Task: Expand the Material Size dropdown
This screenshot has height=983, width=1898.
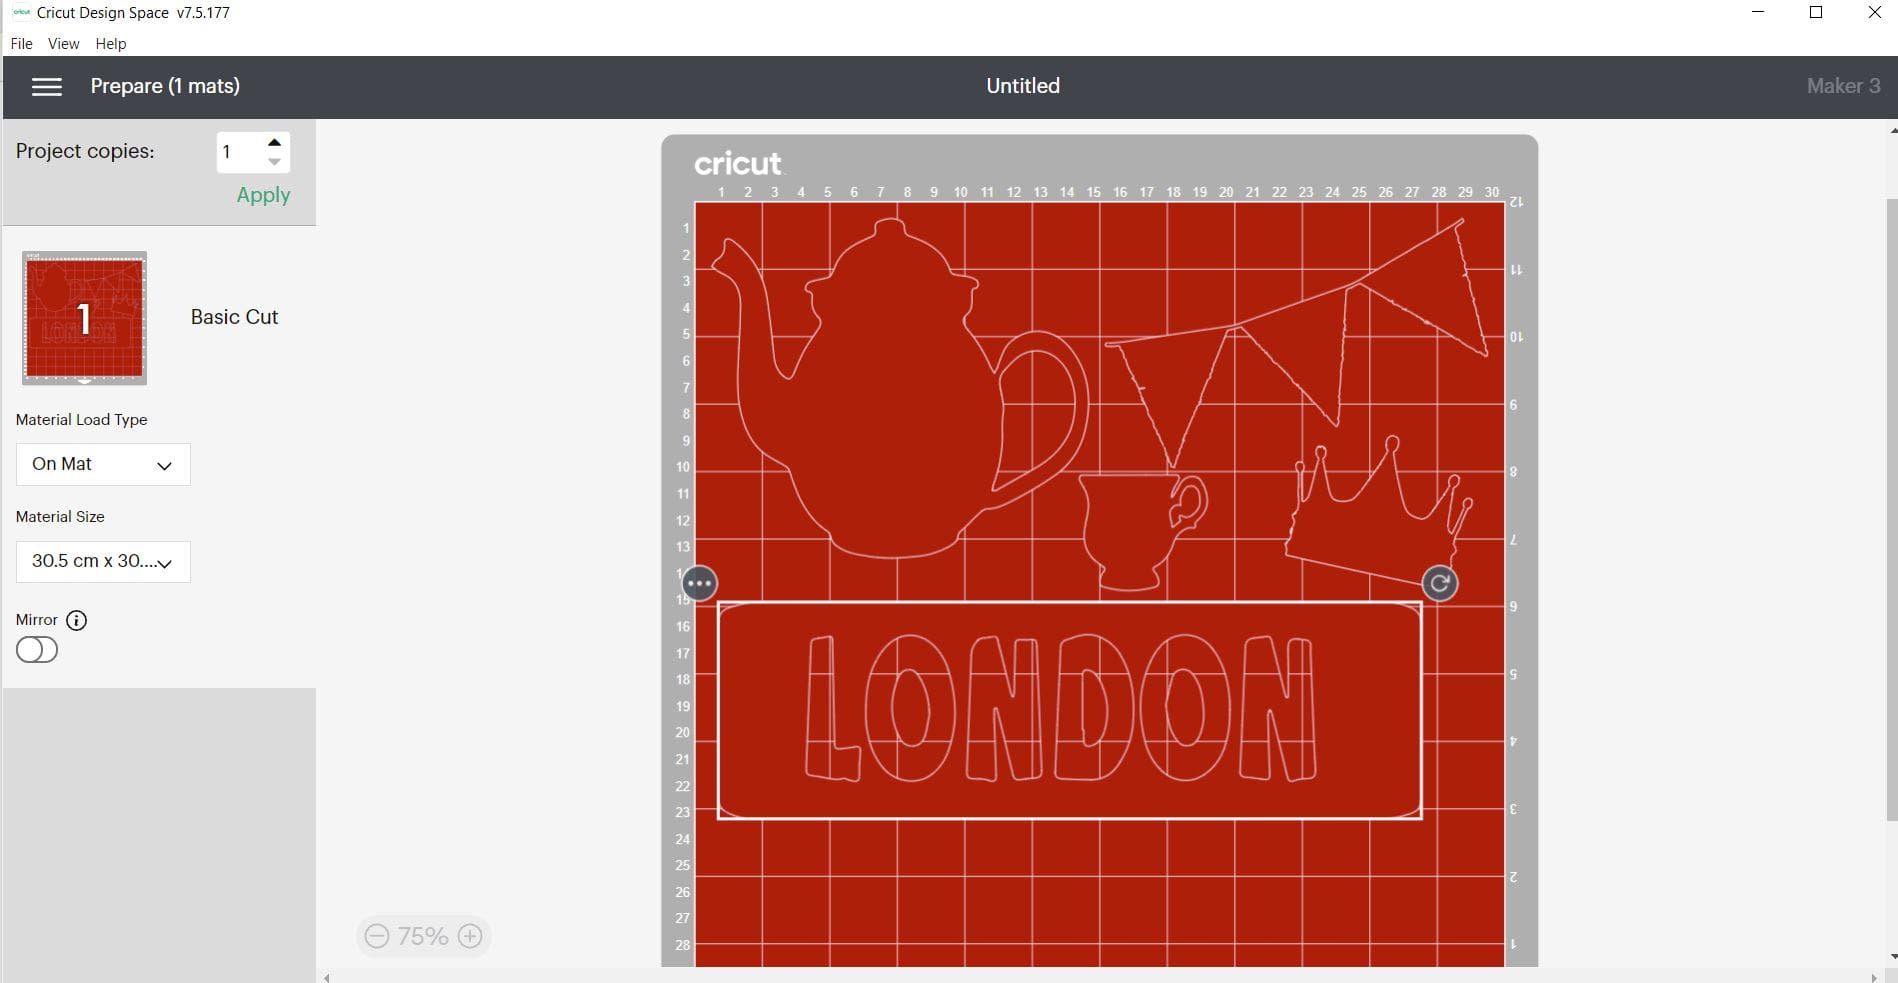Action: point(103,561)
